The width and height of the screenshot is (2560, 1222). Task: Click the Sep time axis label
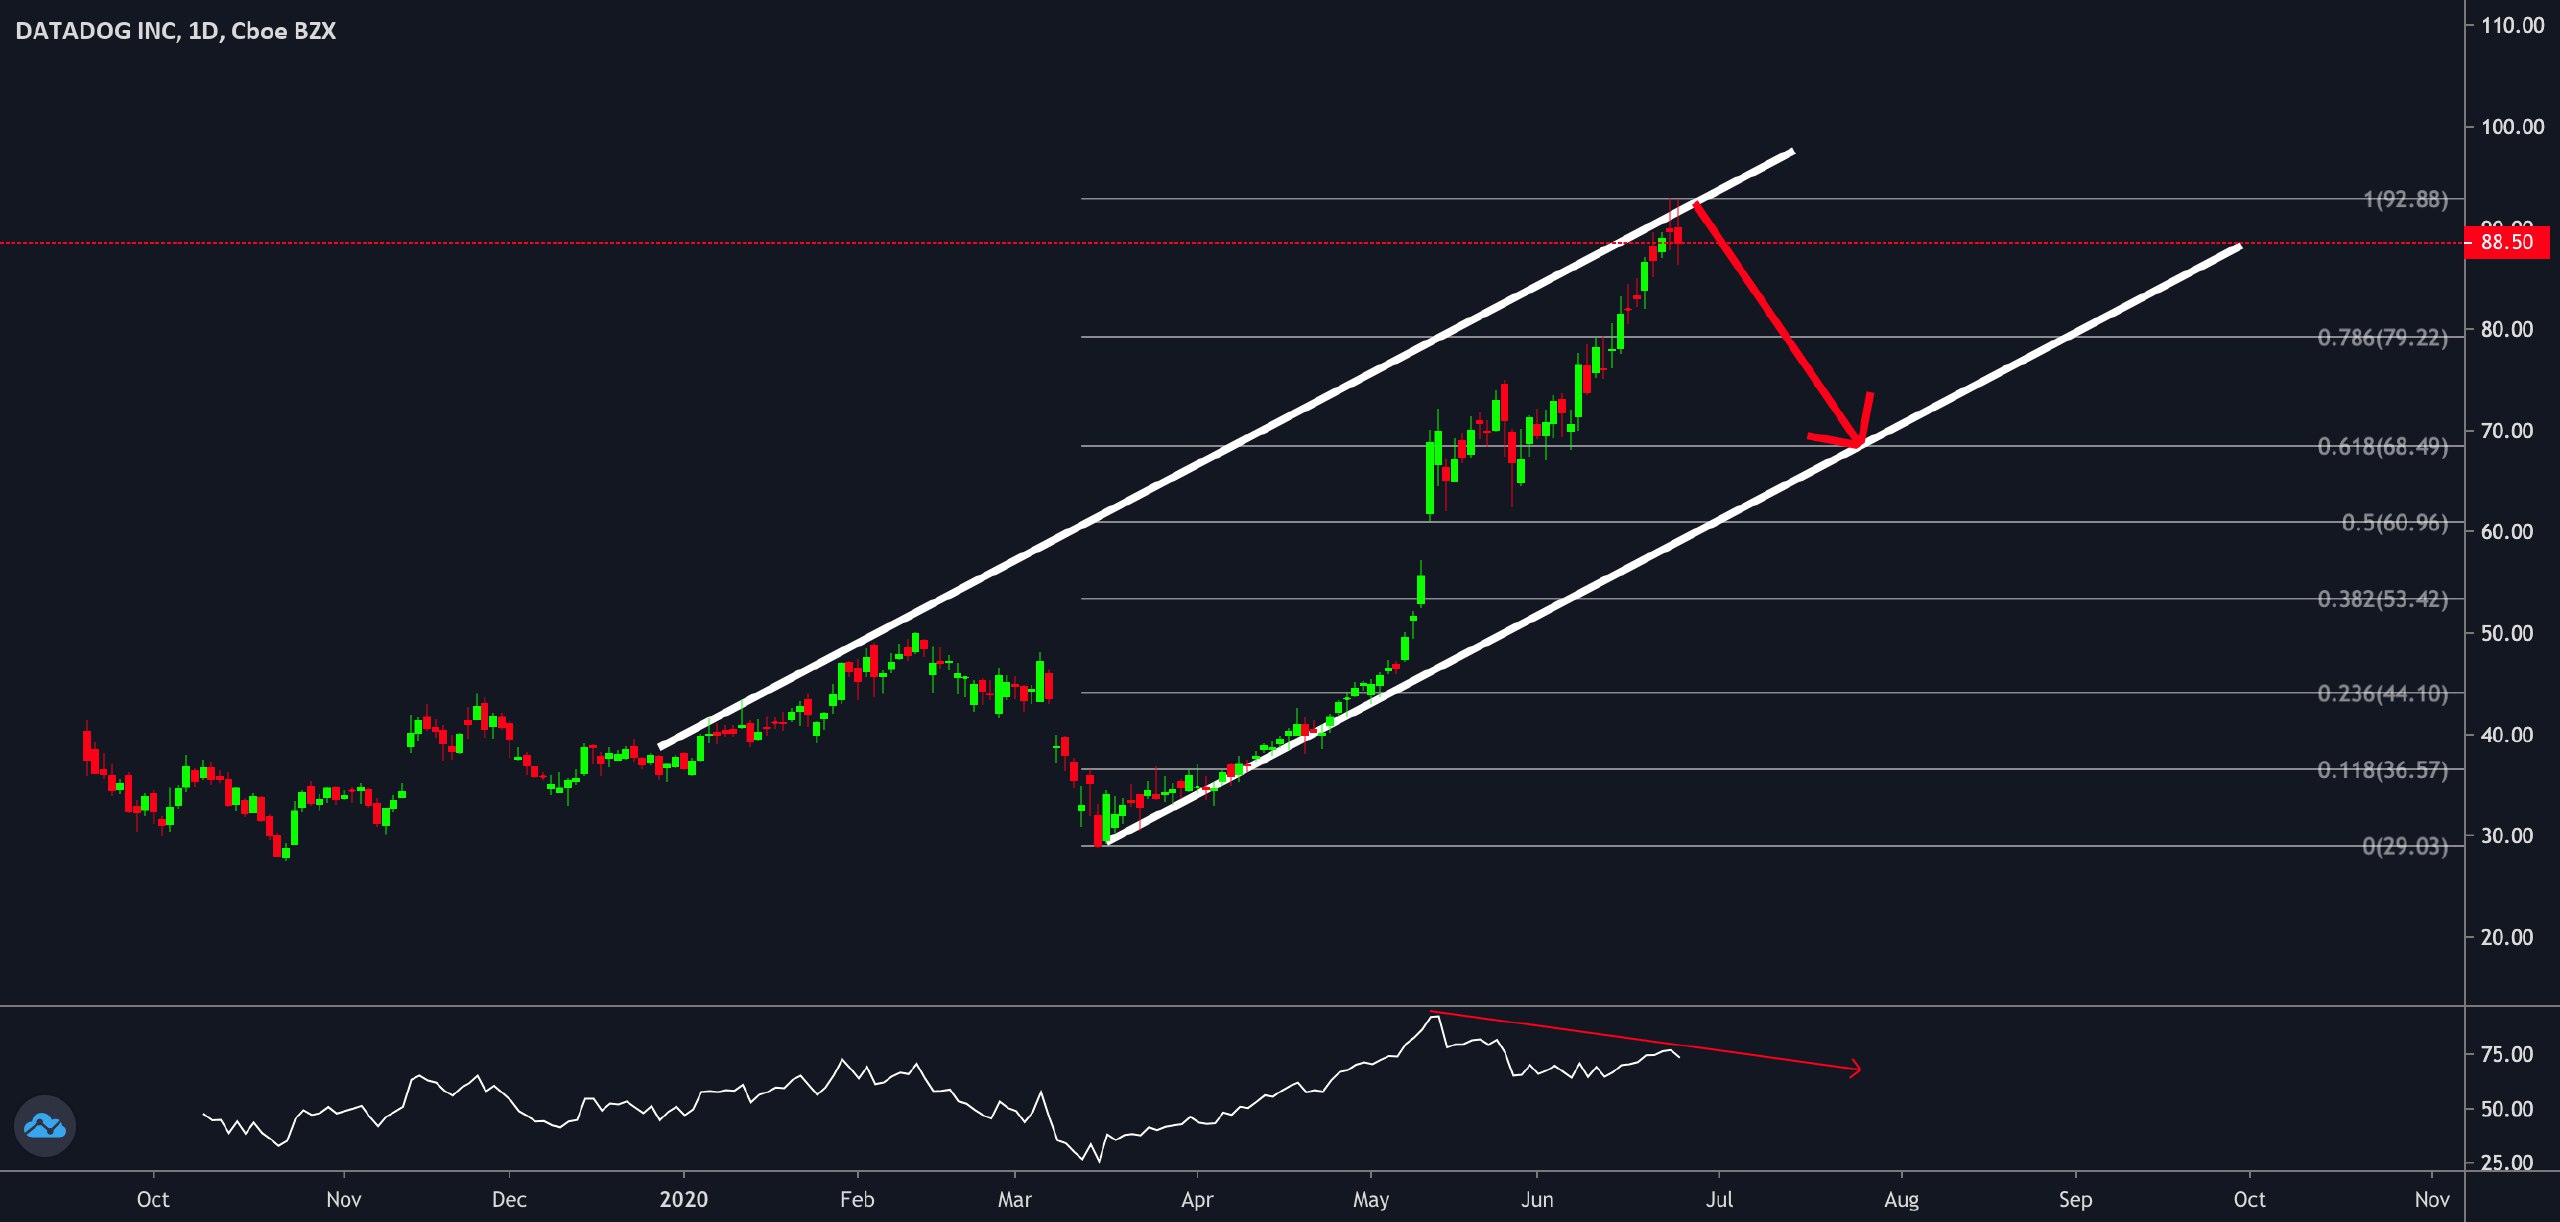(x=2075, y=1199)
